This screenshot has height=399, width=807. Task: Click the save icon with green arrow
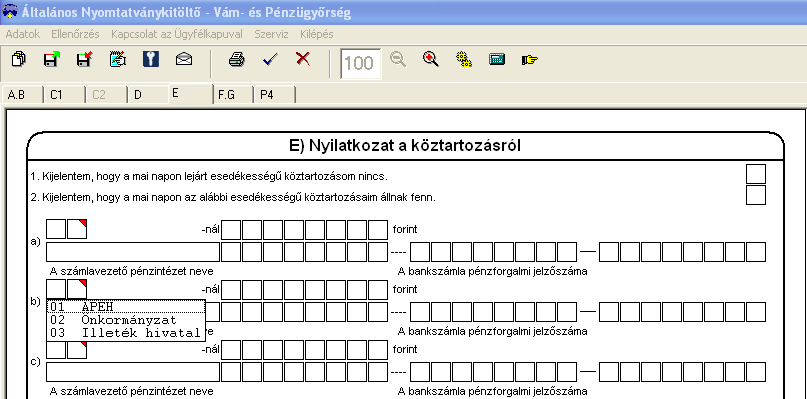click(x=51, y=59)
